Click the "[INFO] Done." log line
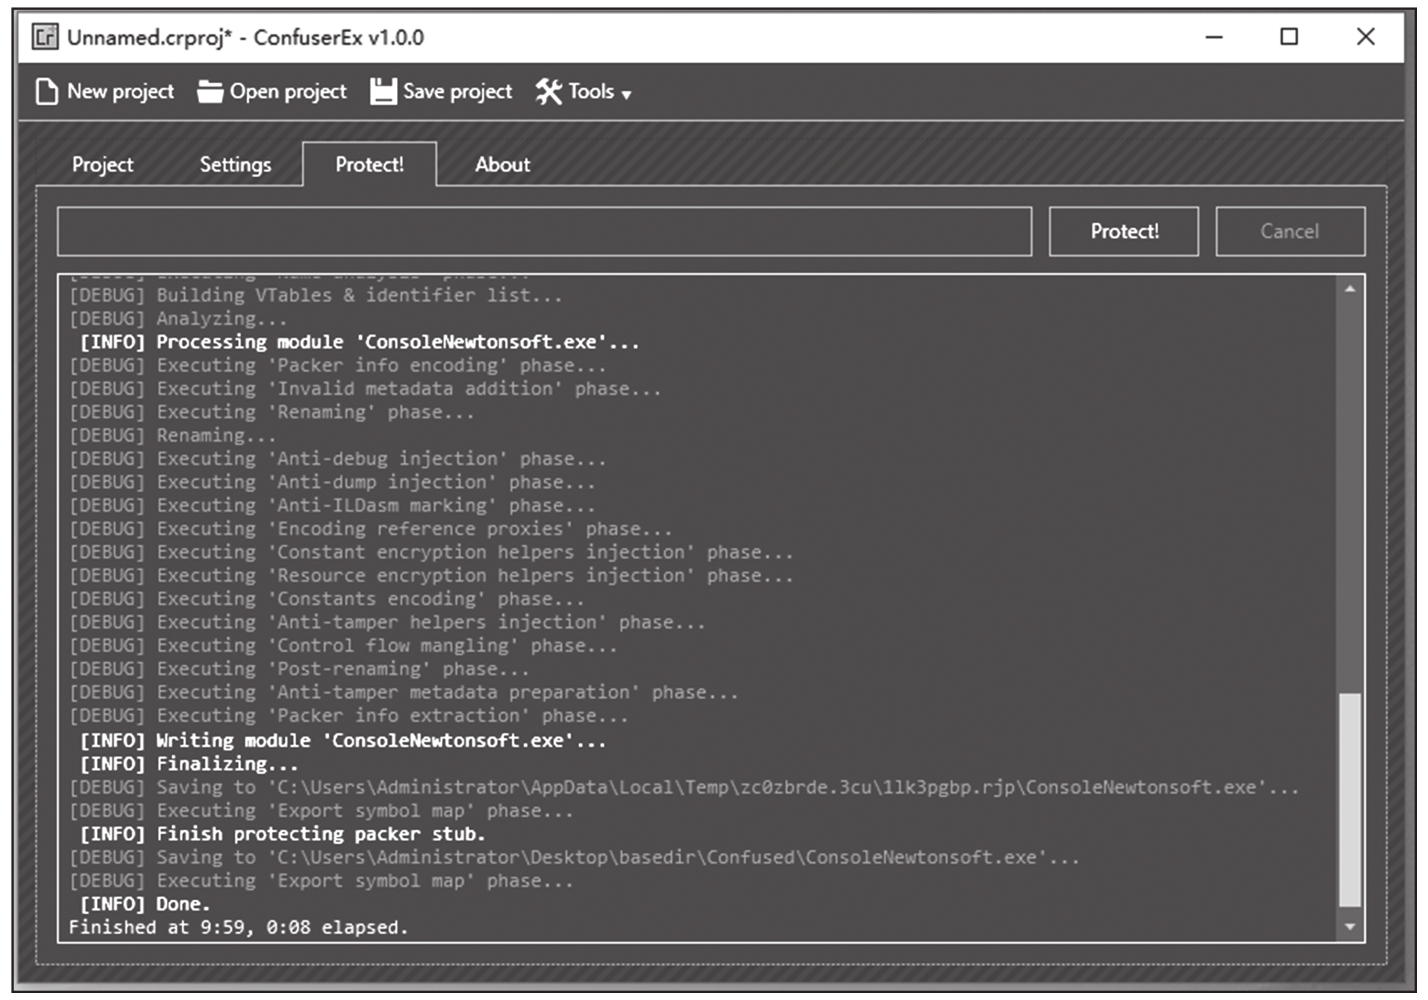 pos(145,904)
